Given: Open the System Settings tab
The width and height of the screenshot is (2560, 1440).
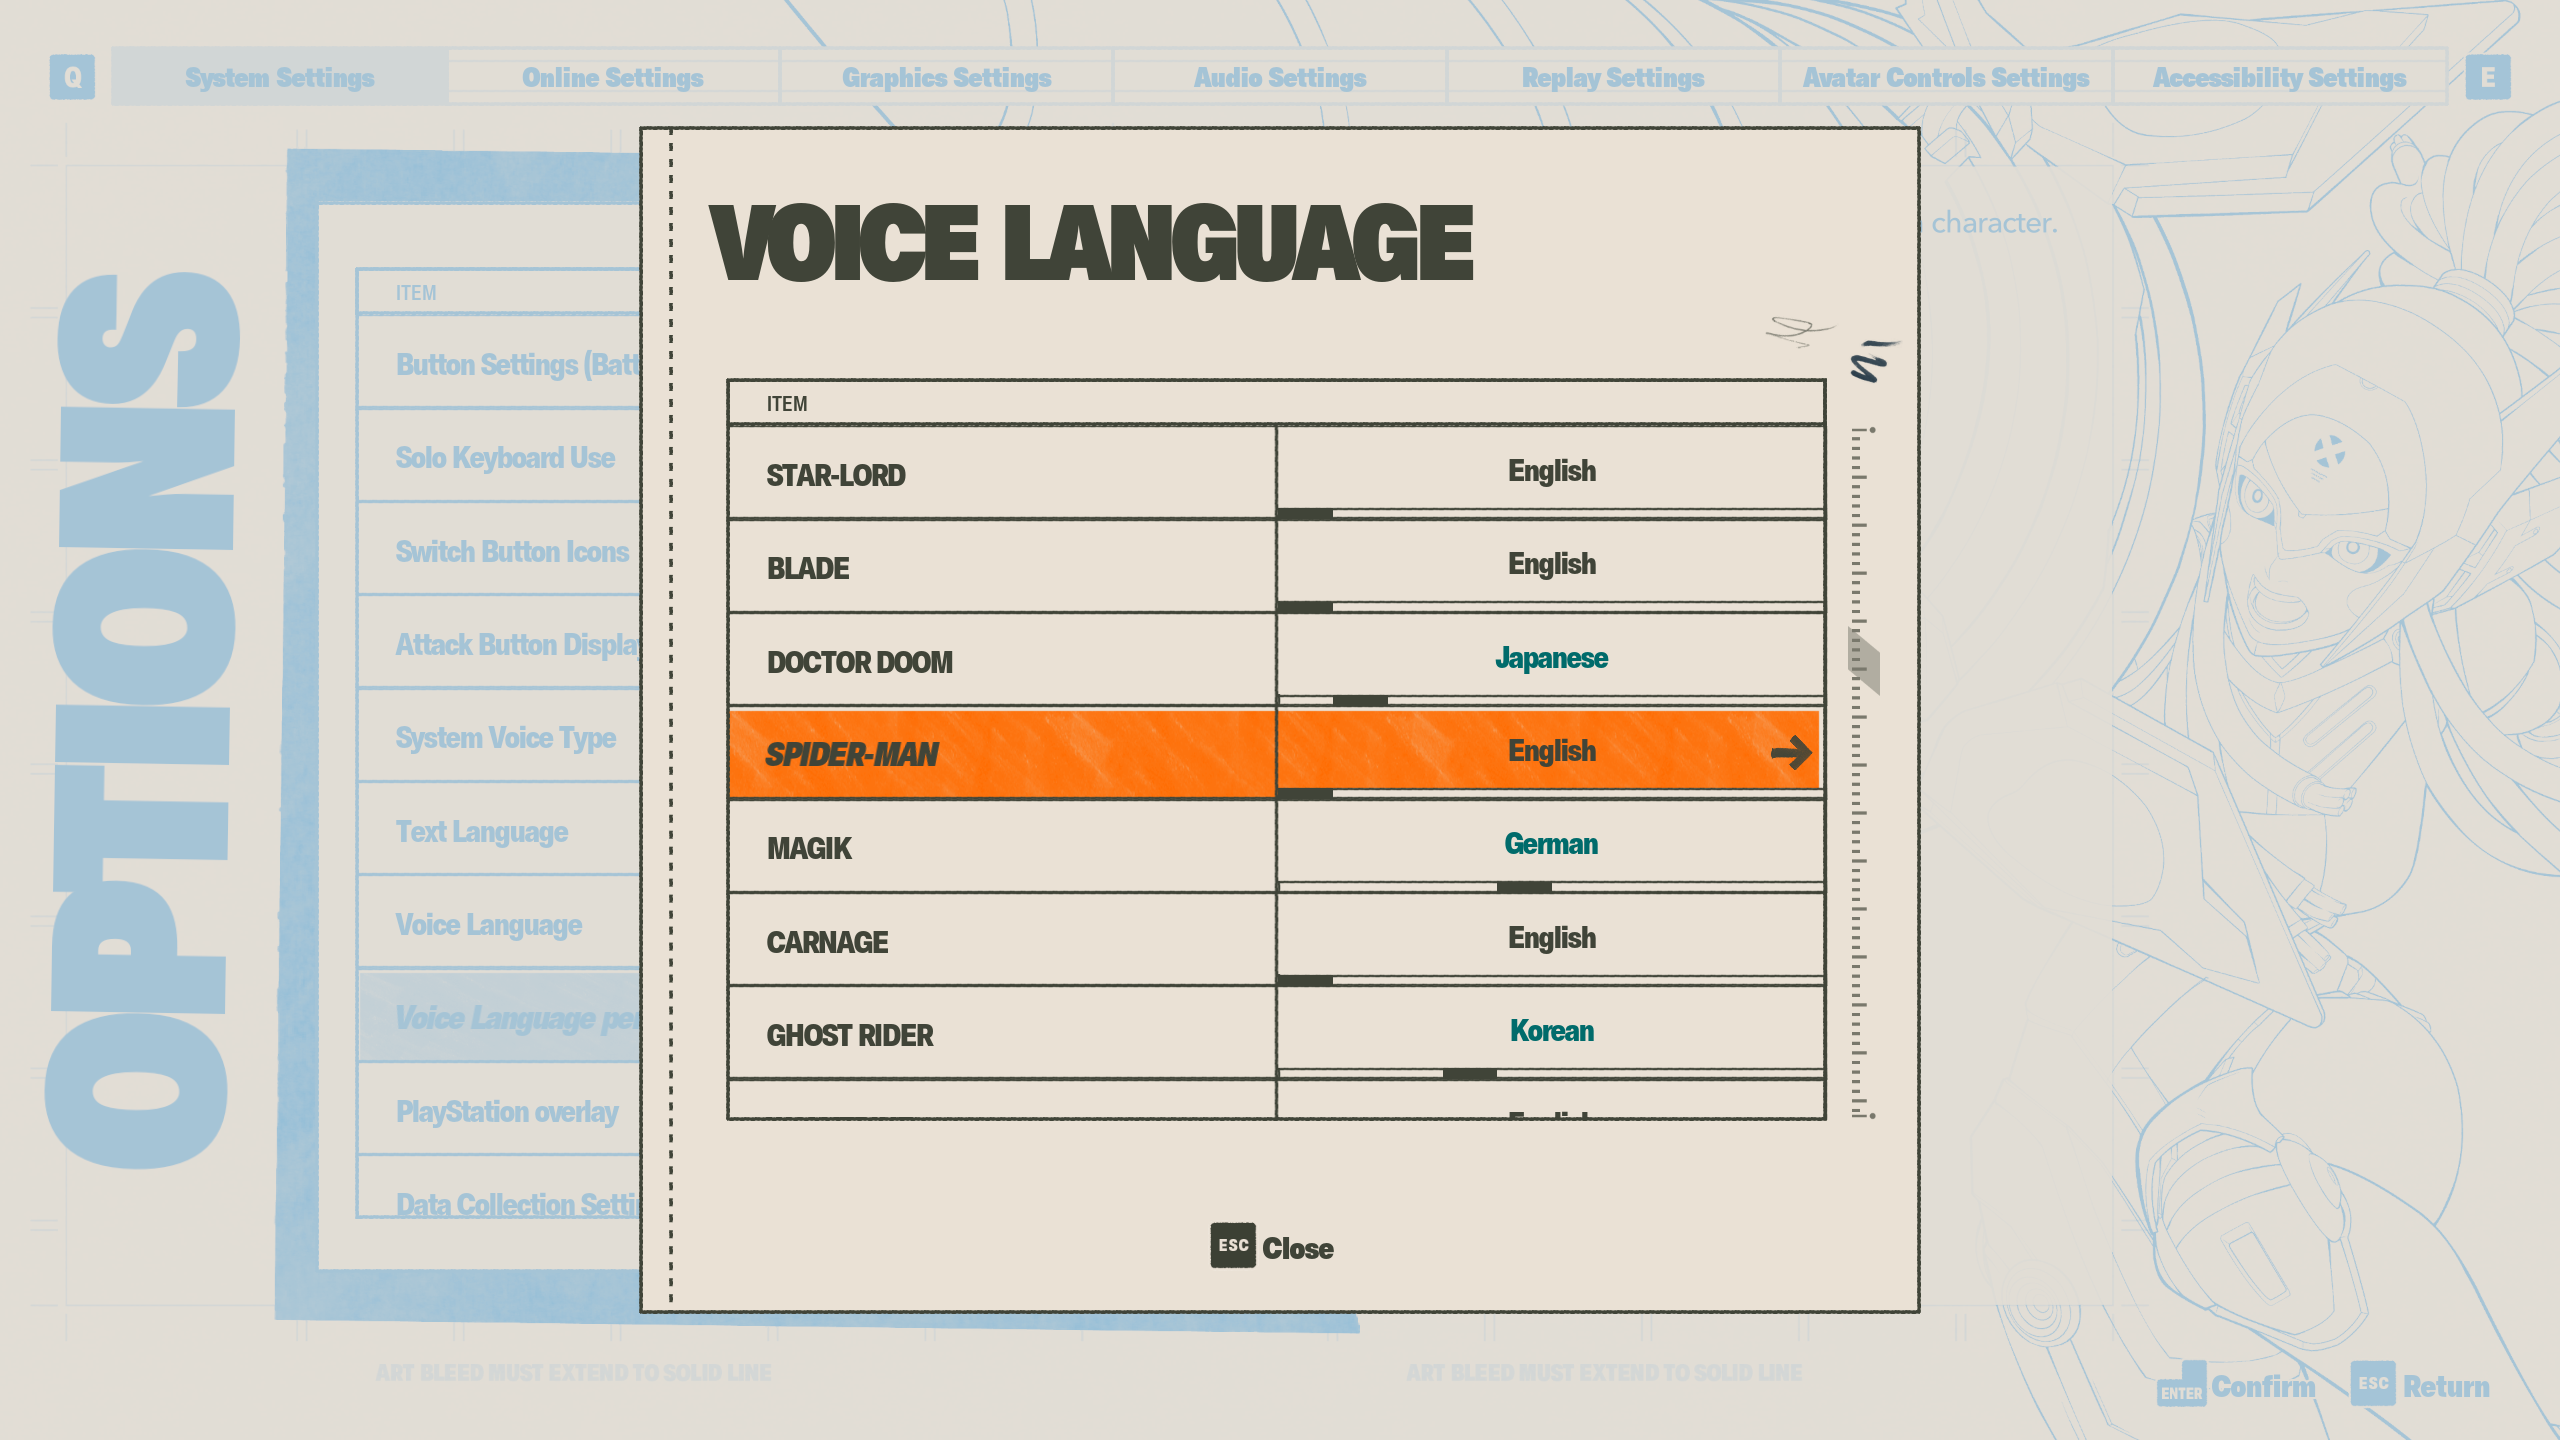Looking at the screenshot, I should tap(280, 77).
